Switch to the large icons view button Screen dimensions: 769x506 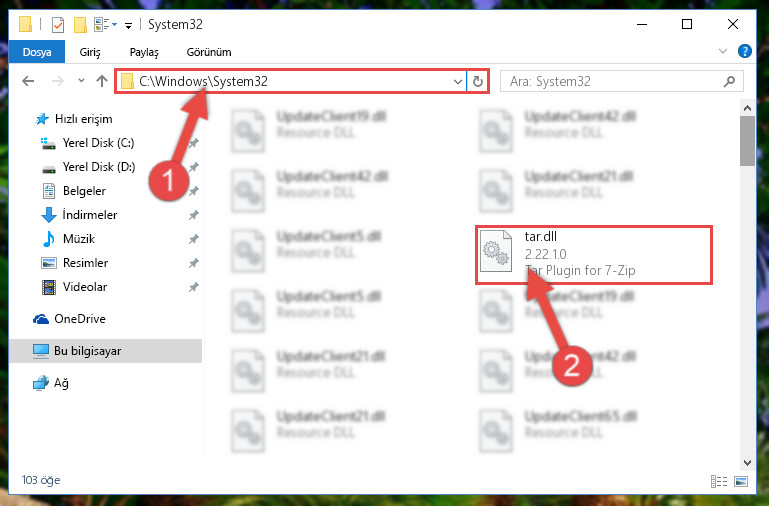(741, 481)
